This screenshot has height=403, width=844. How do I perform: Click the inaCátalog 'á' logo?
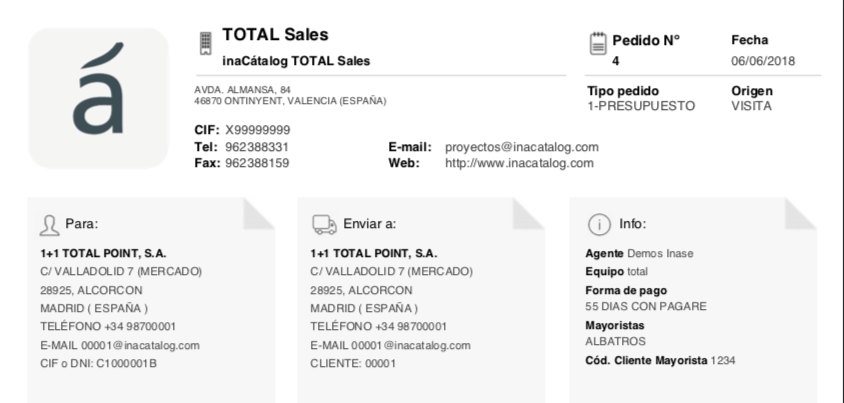point(99,98)
